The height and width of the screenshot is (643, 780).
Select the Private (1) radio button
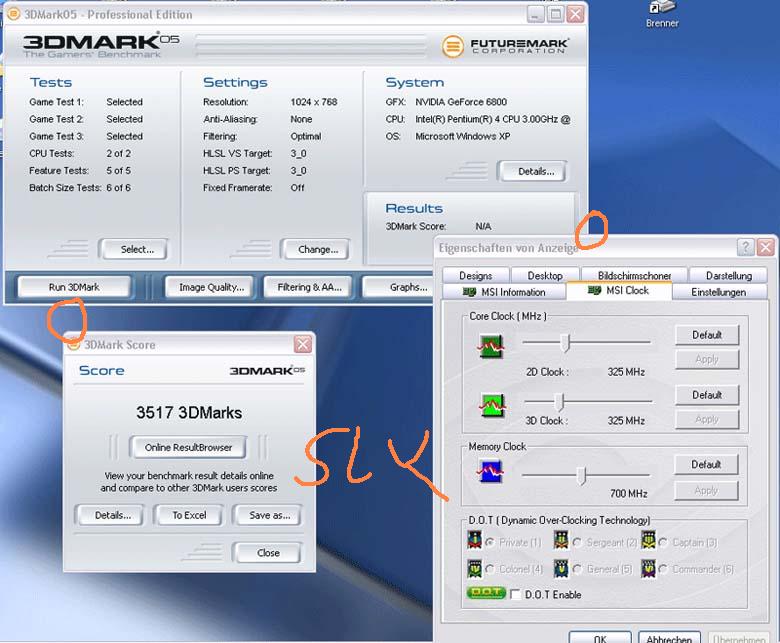(489, 543)
